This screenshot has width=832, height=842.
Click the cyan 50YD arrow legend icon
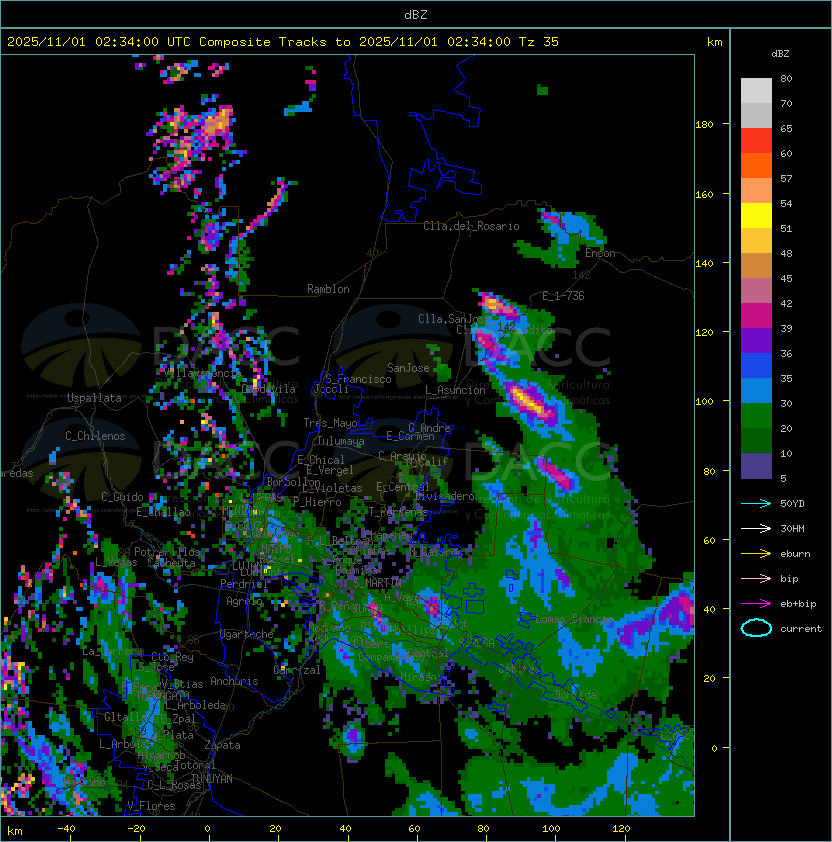[x=756, y=504]
